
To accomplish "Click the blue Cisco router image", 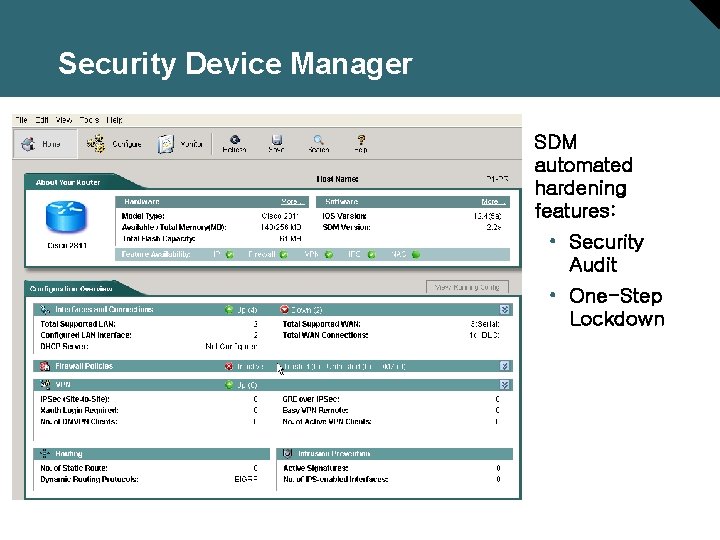I will [x=66, y=217].
